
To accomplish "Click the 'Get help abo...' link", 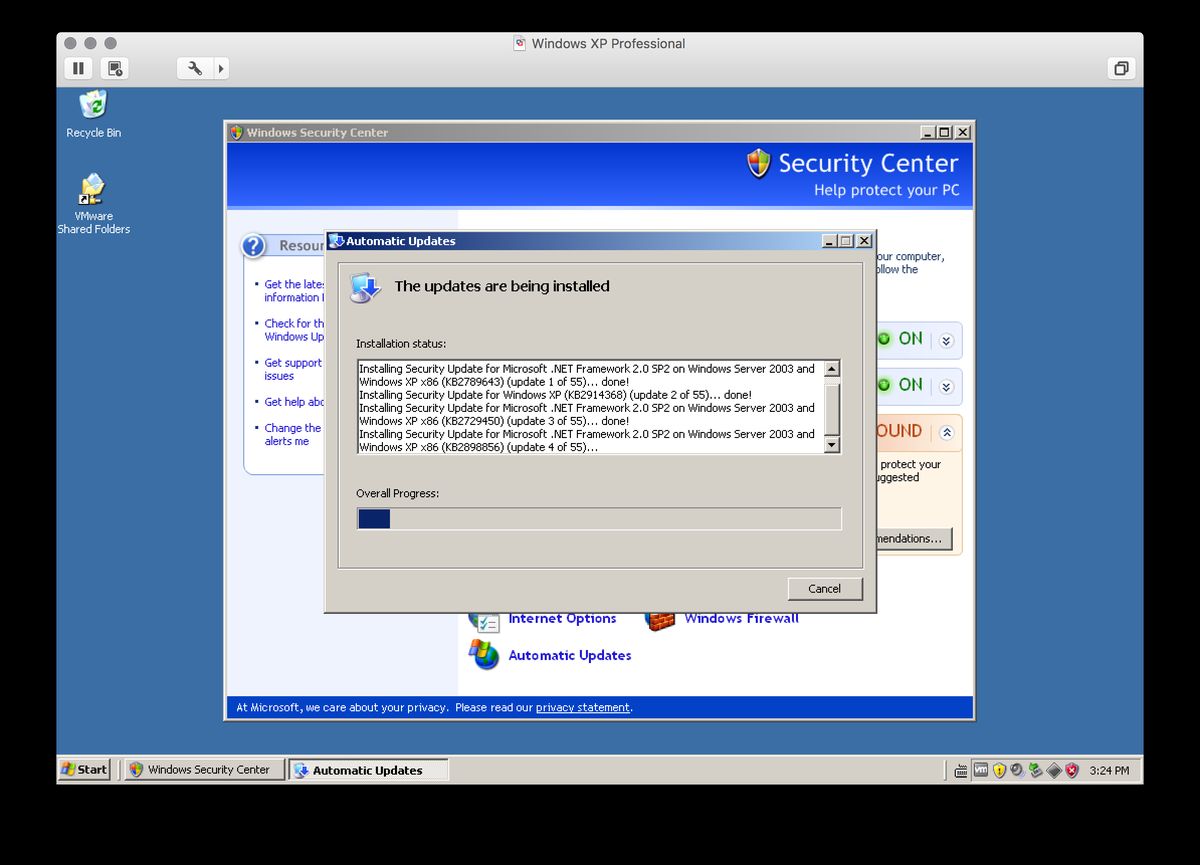I will point(294,402).
